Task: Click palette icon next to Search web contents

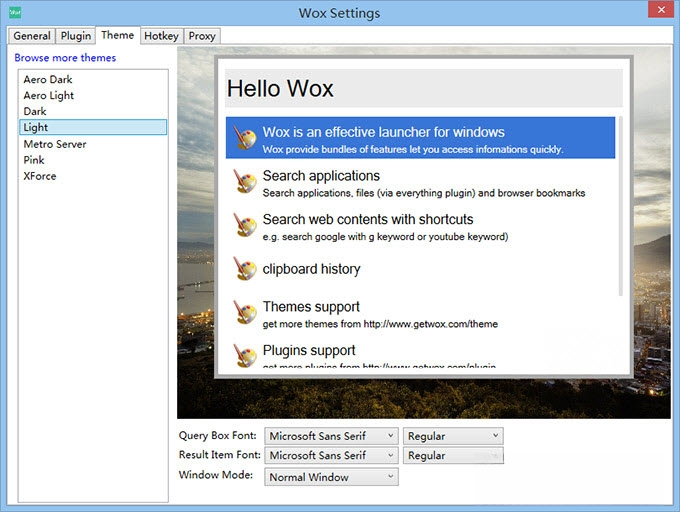Action: pos(245,225)
